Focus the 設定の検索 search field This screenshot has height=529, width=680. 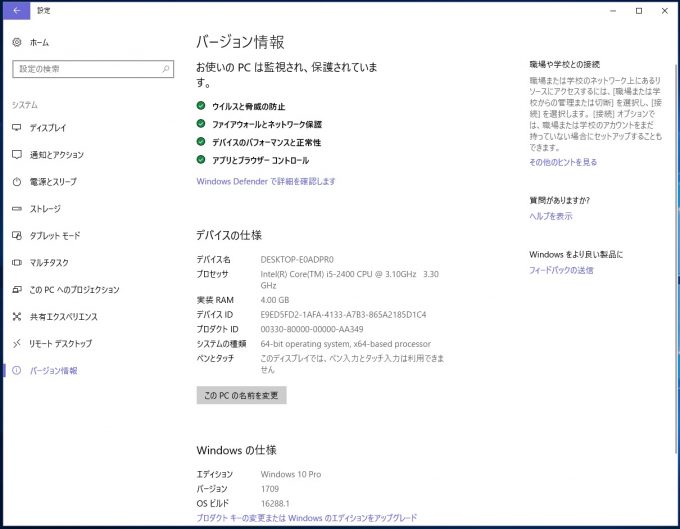[93, 69]
